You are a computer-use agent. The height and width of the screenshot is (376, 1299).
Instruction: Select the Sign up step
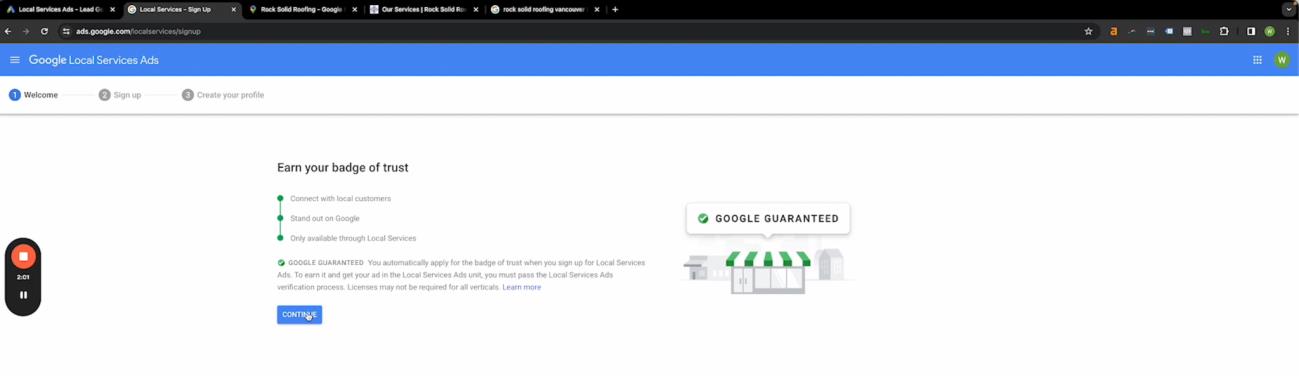(120, 95)
